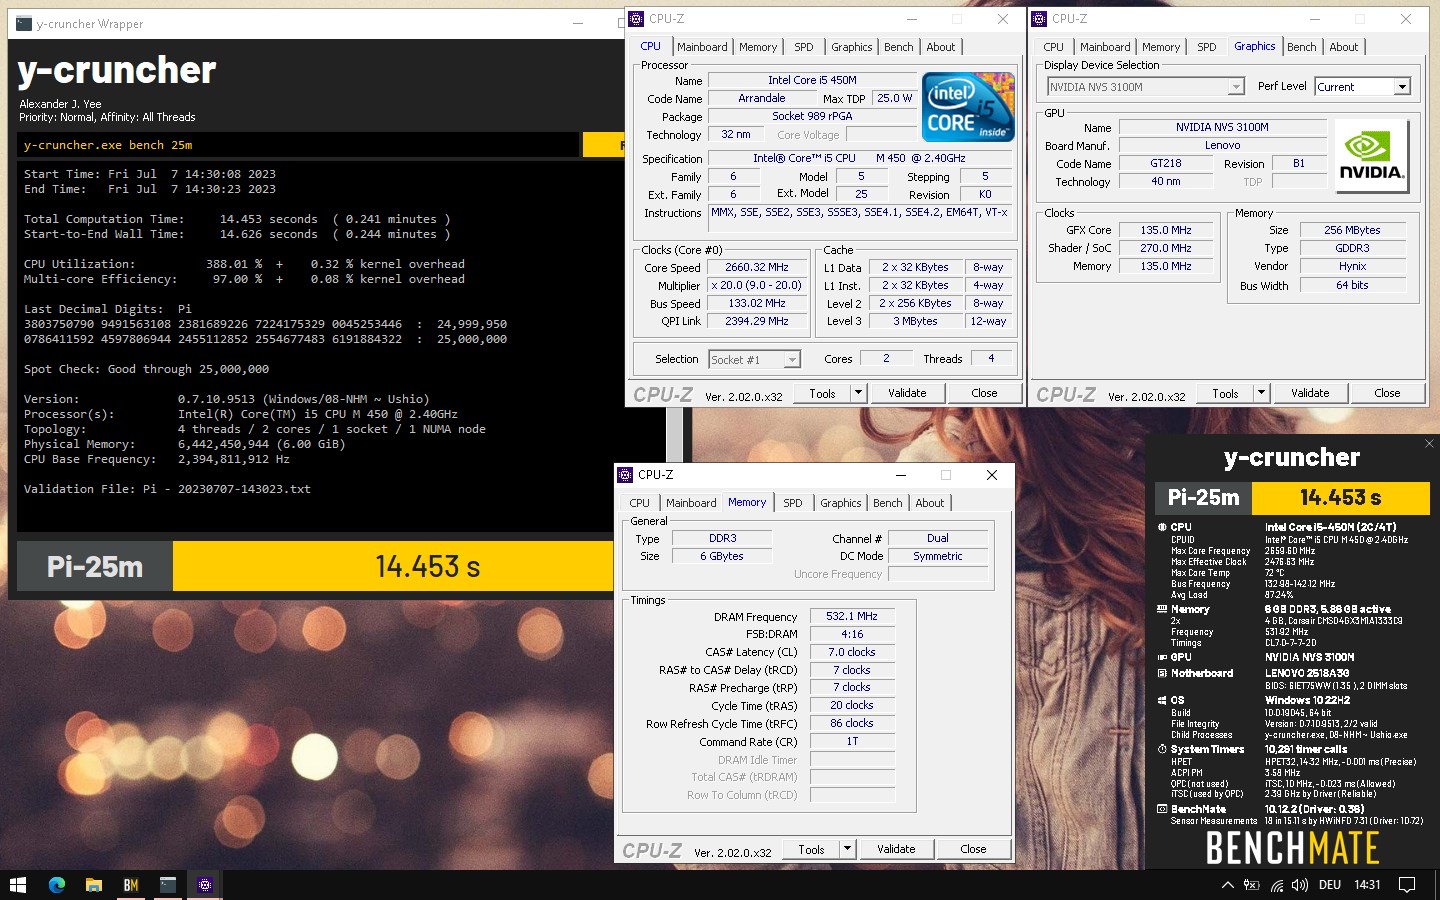Open the notification center
1440x900 pixels.
[1407, 885]
